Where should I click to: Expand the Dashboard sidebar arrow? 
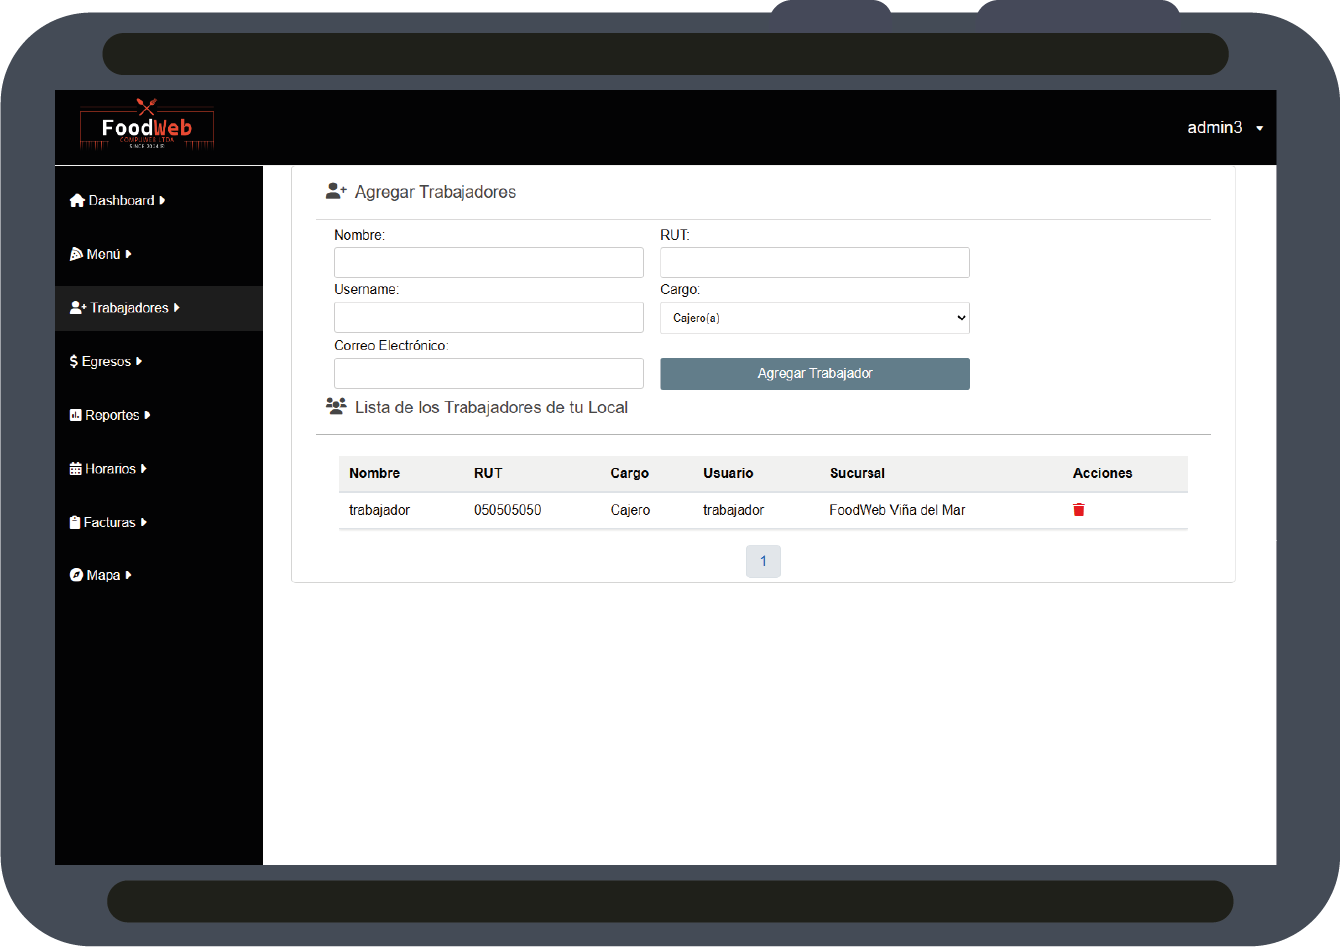tap(162, 201)
